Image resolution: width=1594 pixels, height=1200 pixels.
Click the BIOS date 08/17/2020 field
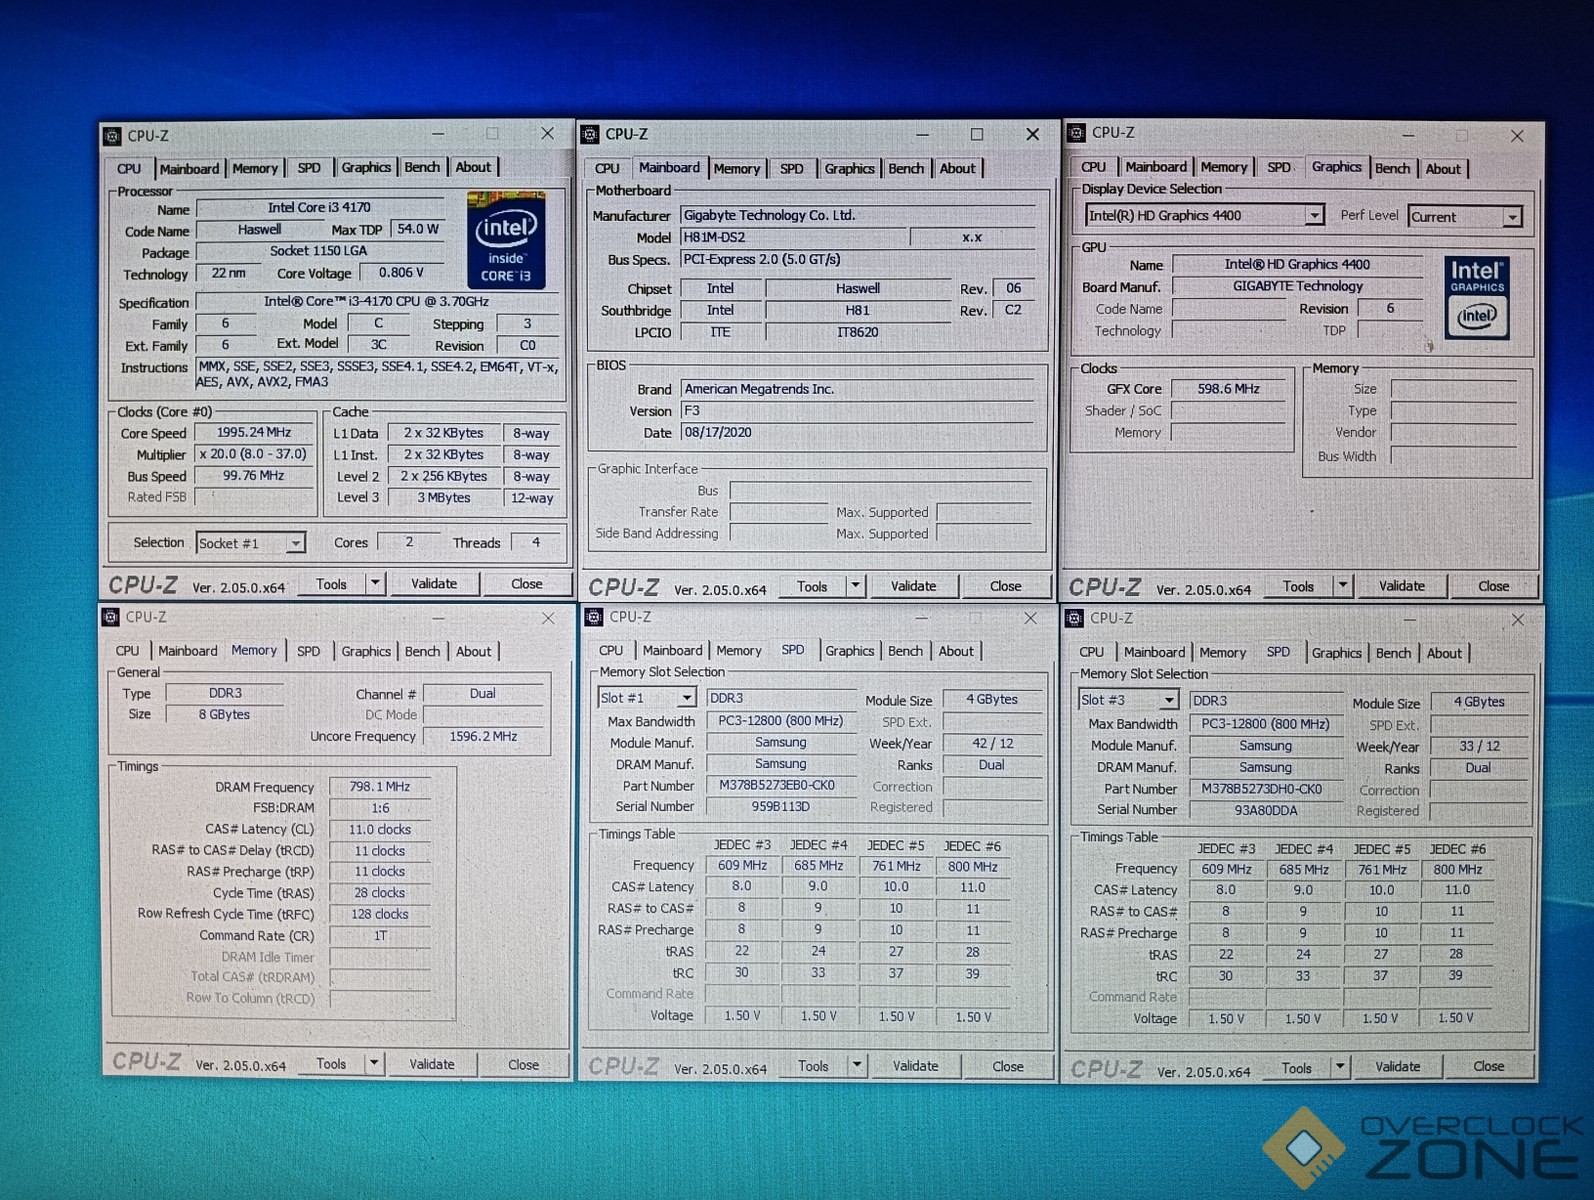(x=857, y=433)
